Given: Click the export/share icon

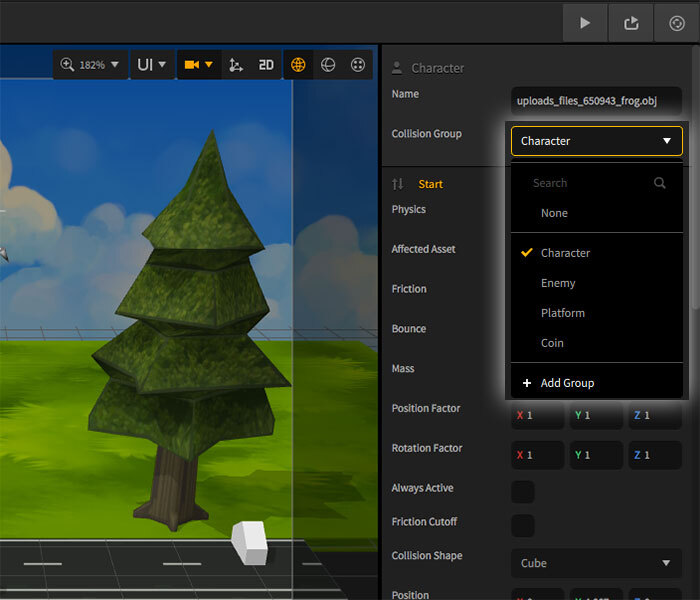Looking at the screenshot, I should click(x=631, y=23).
